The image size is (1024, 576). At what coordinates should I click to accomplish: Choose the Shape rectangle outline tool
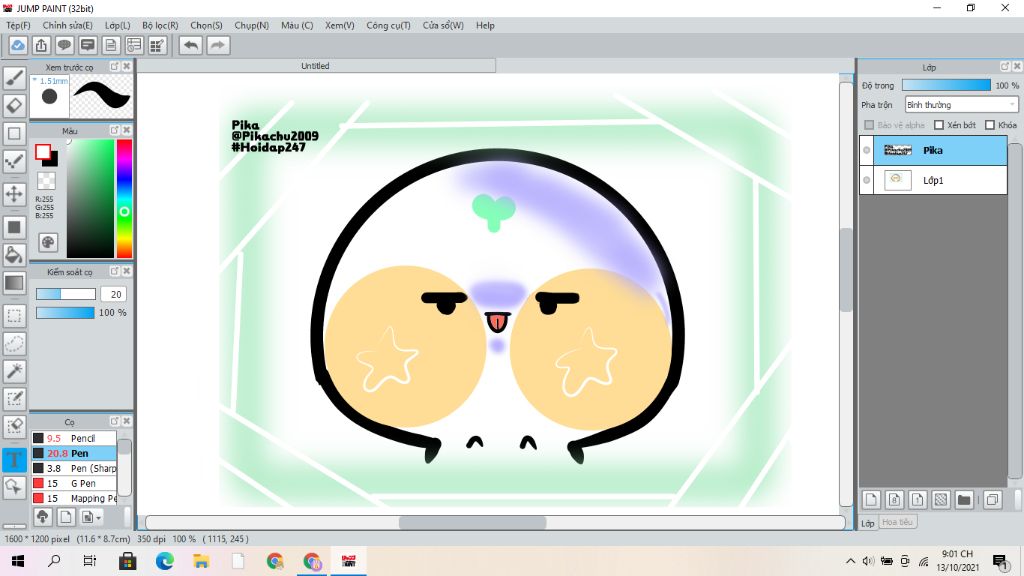point(14,134)
